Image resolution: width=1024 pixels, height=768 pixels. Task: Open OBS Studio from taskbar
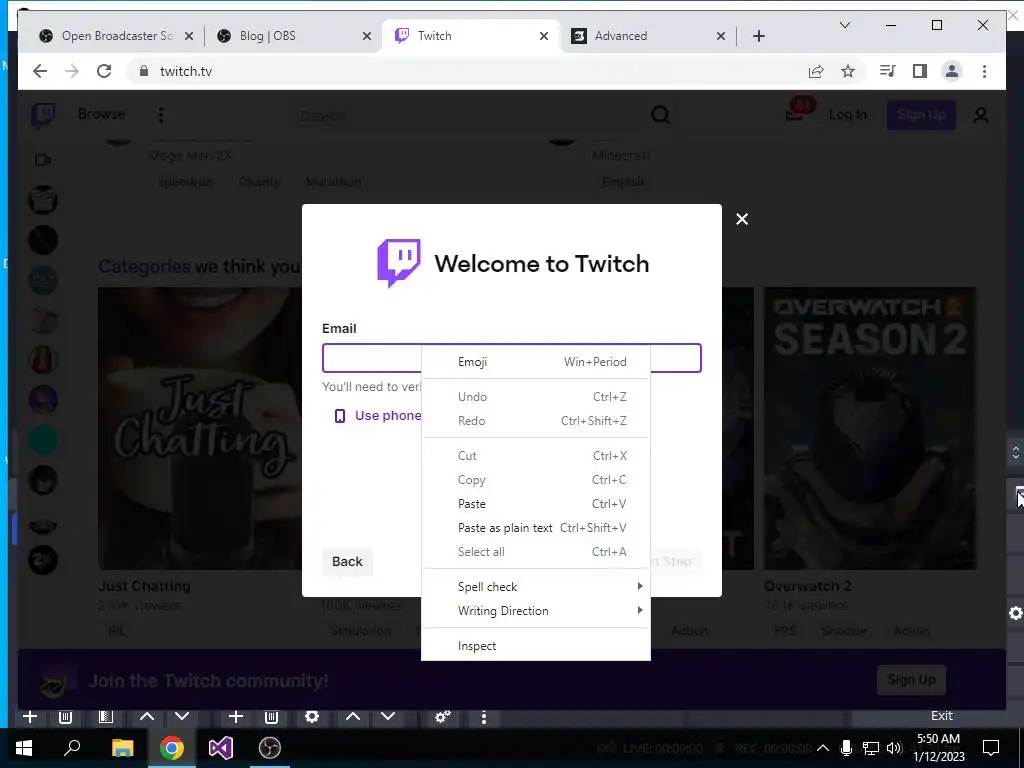(x=270, y=748)
